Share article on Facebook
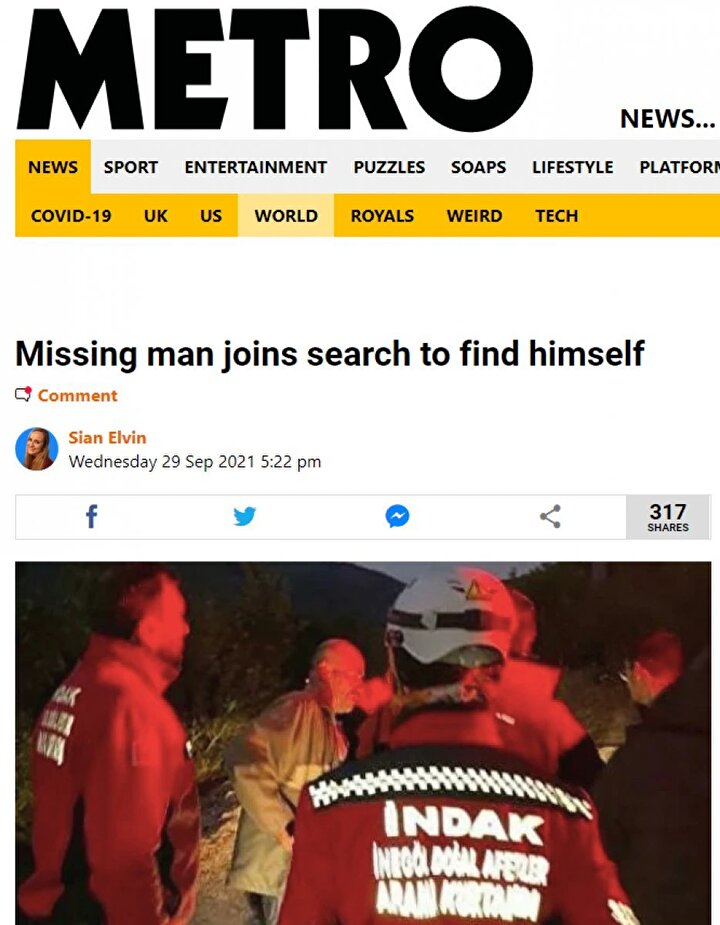Screen dimensions: 720x925 coord(91,517)
